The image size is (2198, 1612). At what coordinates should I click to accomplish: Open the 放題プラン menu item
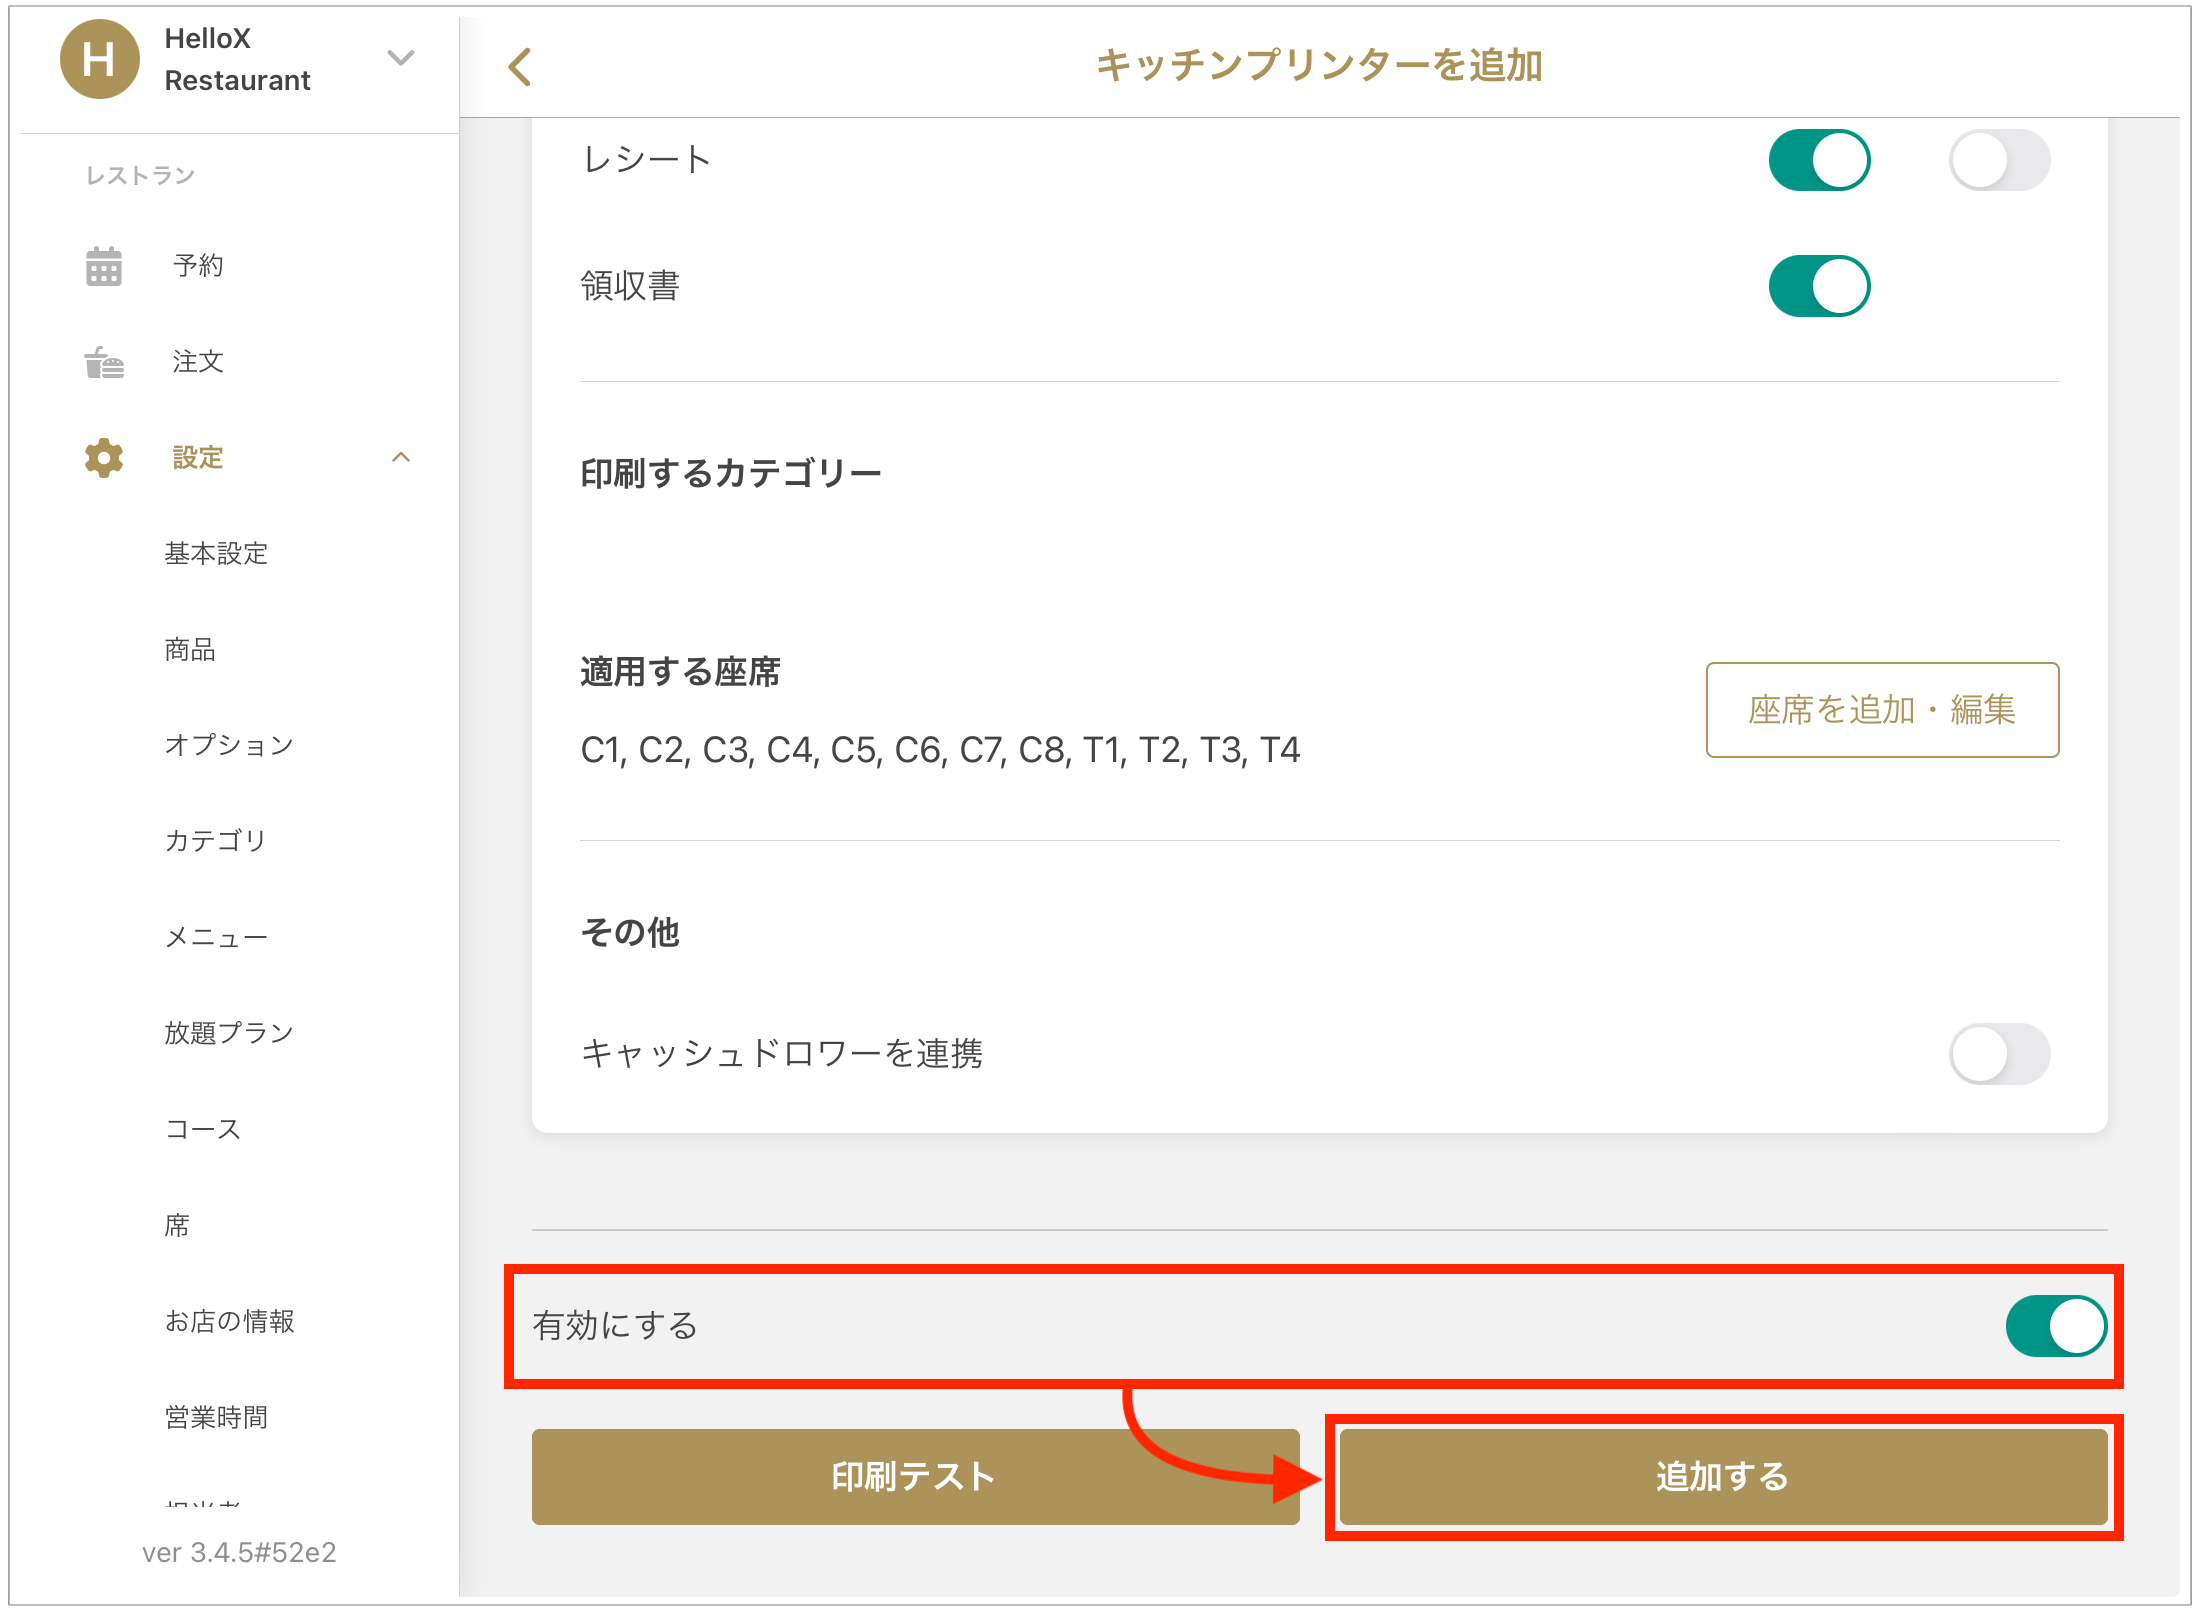click(x=229, y=1033)
